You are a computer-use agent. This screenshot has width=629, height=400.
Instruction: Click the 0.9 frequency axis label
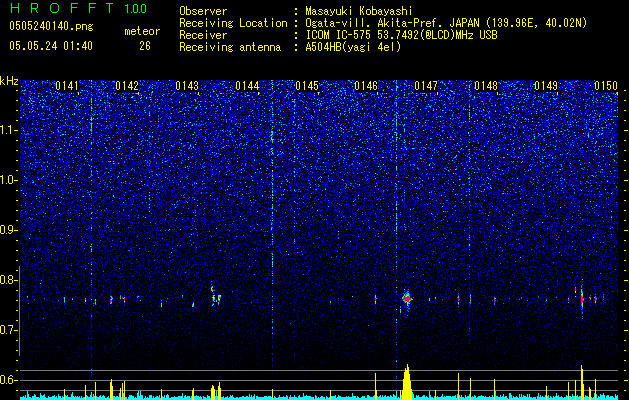click(9, 230)
